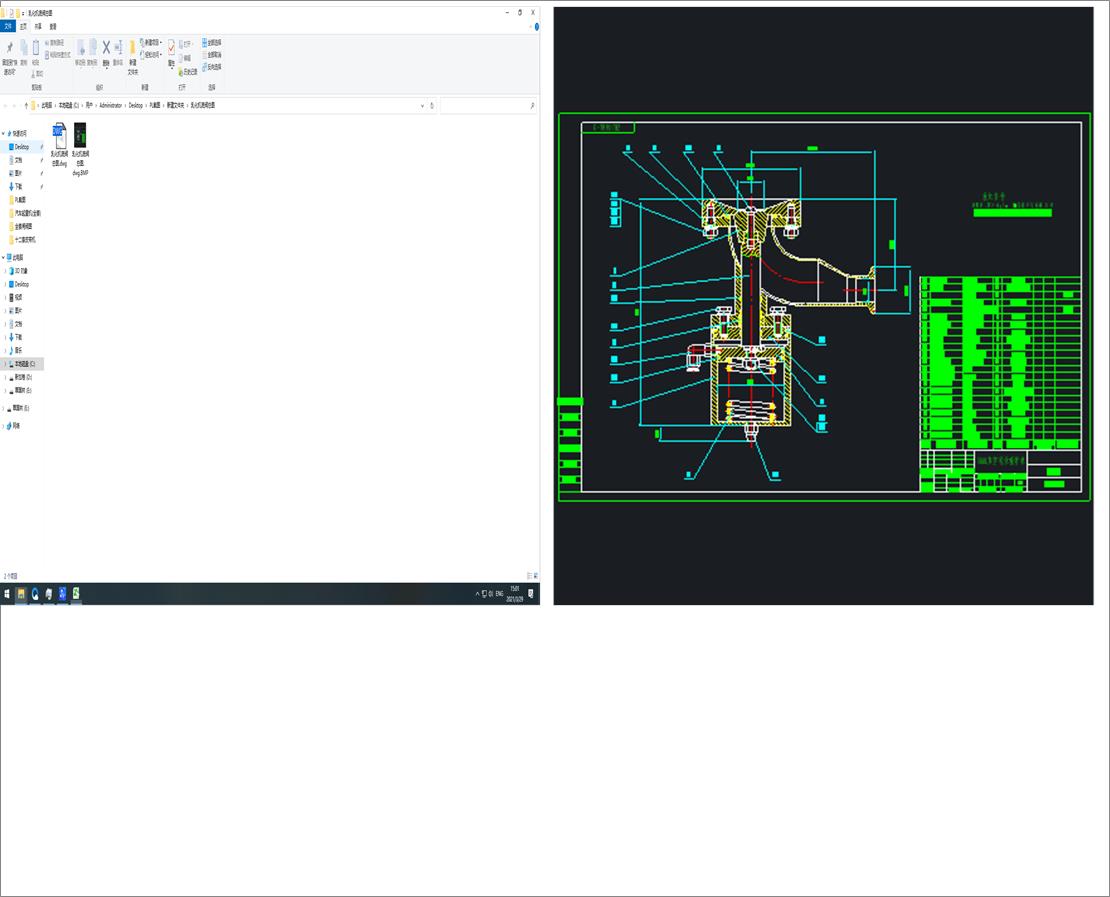Open Pictures pinned under Quick access
The width and height of the screenshot is (1110, 897).
click(18, 173)
